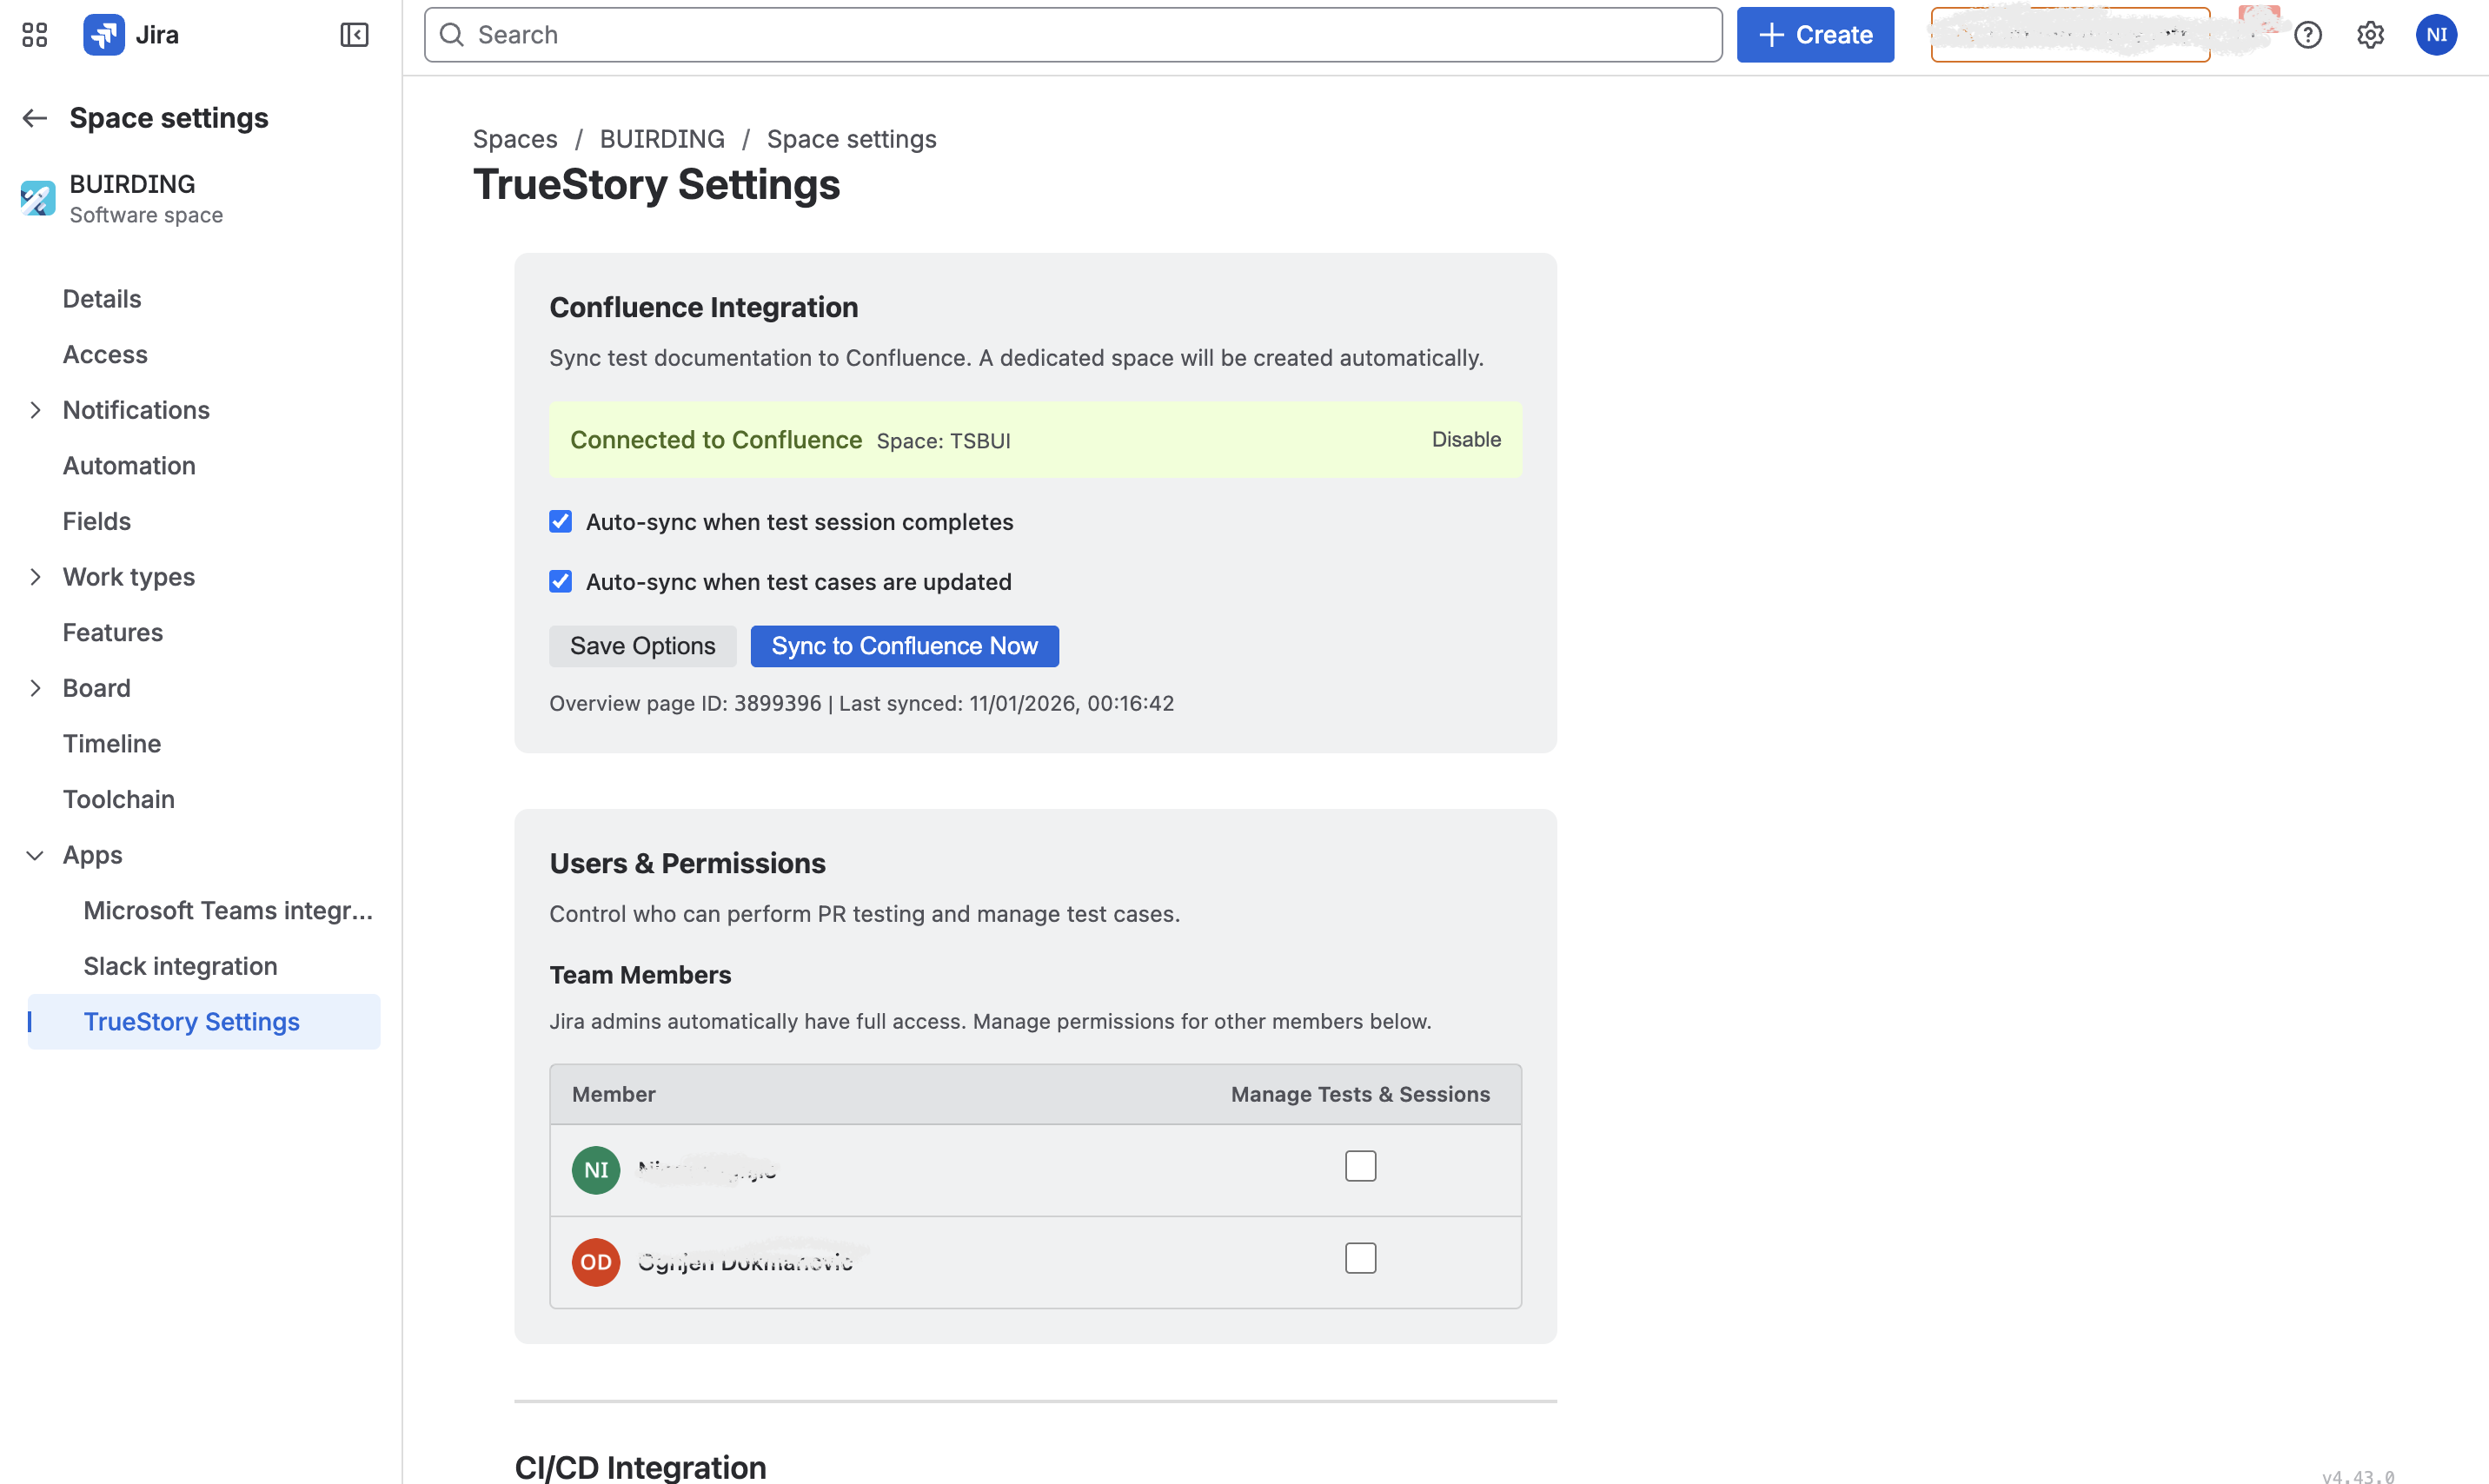Open the settings gear icon
2489x1484 pixels.
pyautogui.click(x=2371, y=35)
